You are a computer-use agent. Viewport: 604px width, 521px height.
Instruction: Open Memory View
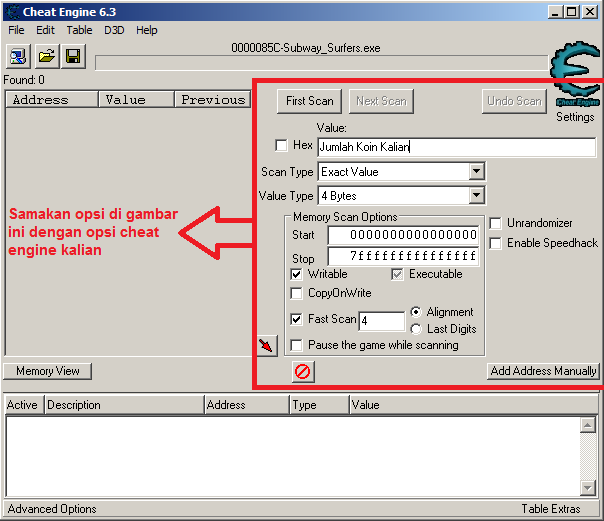click(x=48, y=371)
